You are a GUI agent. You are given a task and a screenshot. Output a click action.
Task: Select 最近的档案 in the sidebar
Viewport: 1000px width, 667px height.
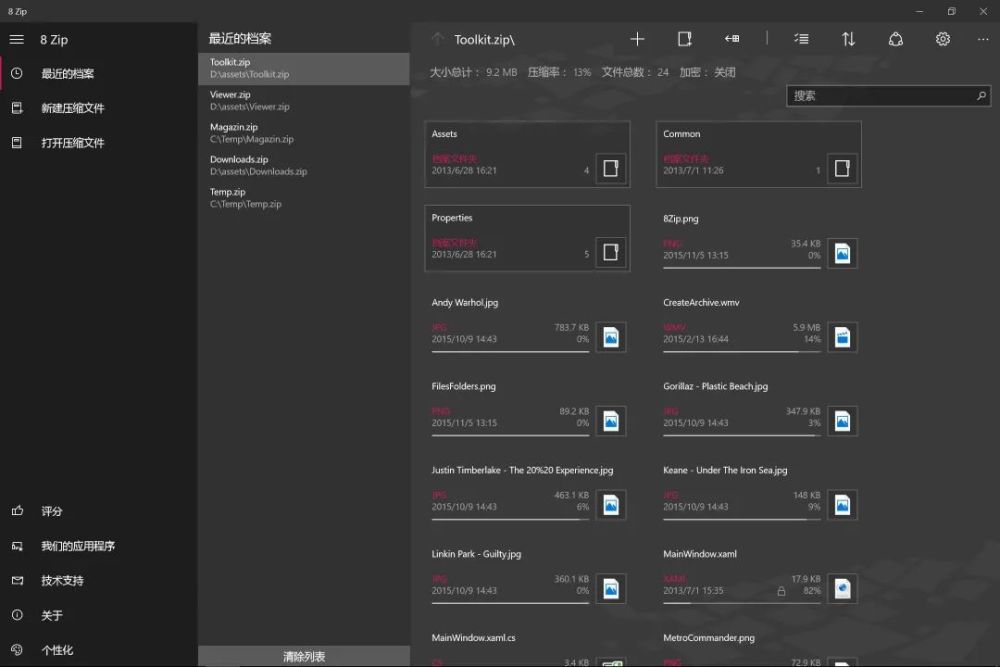coord(99,73)
